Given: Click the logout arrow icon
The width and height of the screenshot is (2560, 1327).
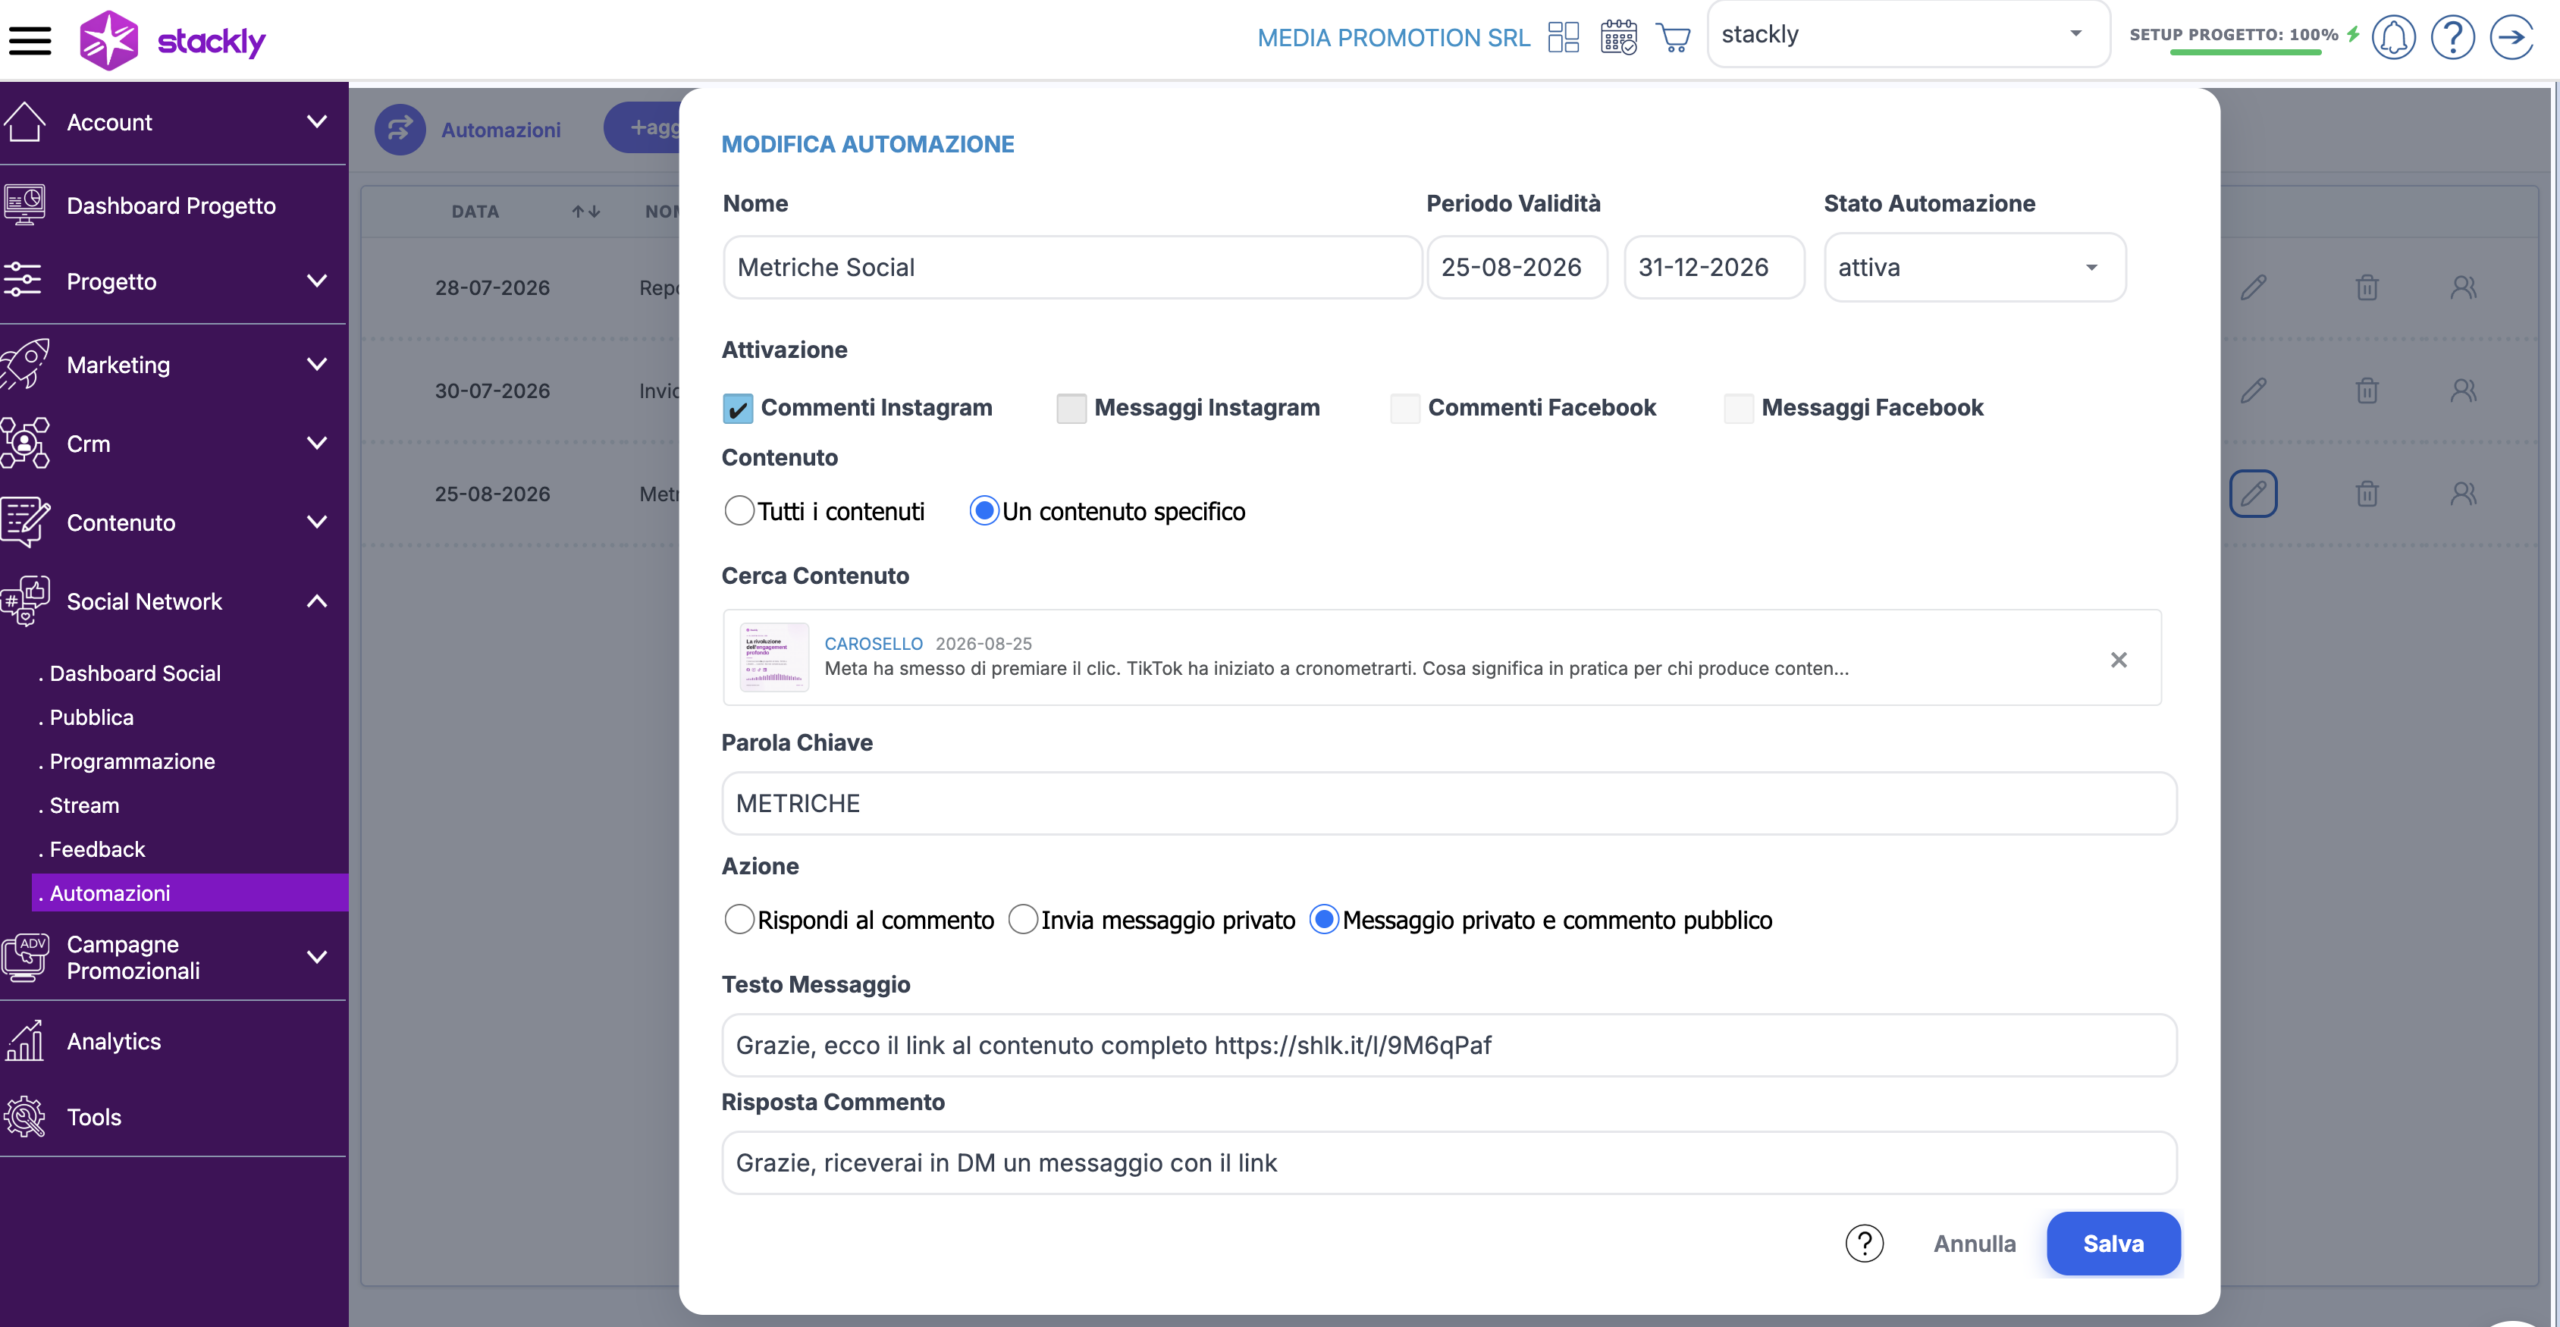Looking at the screenshot, I should tap(2511, 38).
